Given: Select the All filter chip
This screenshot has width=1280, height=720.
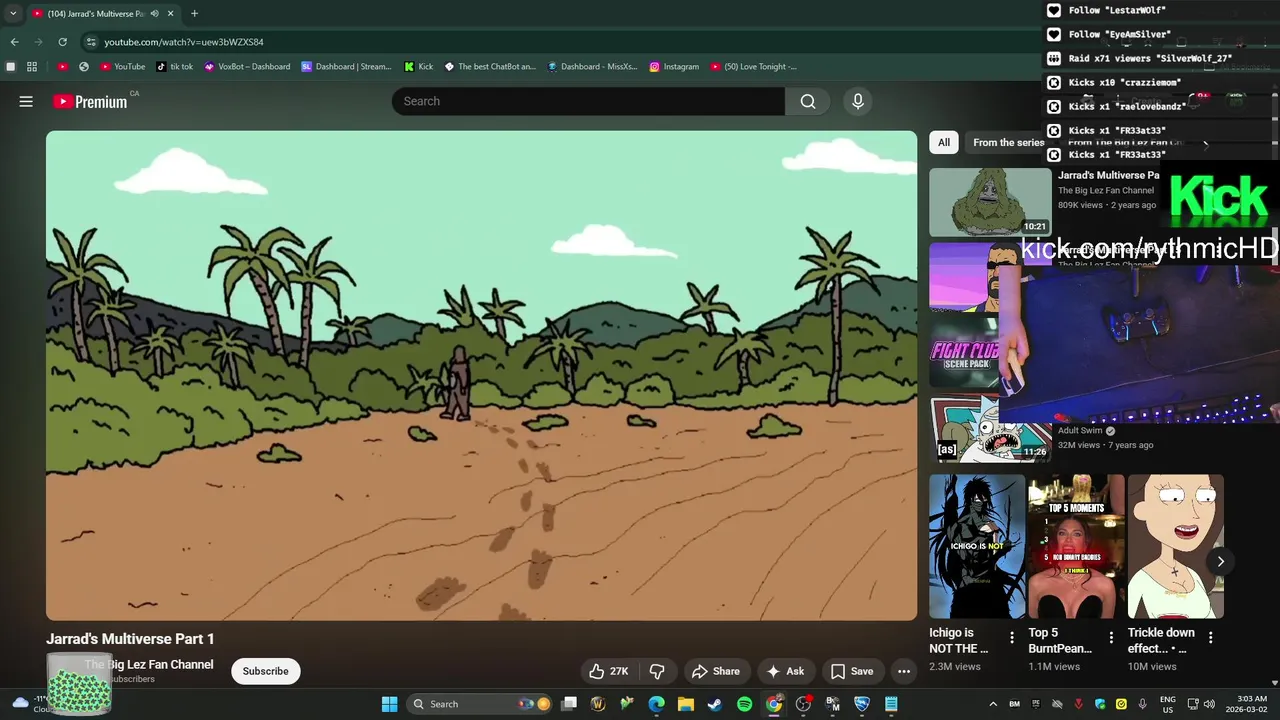Looking at the screenshot, I should (944, 142).
